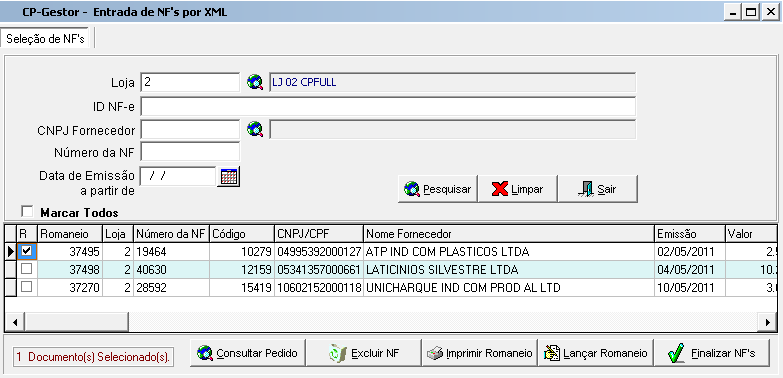Focus the ID NF-e input field
The image size is (783, 378).
[x=388, y=106]
